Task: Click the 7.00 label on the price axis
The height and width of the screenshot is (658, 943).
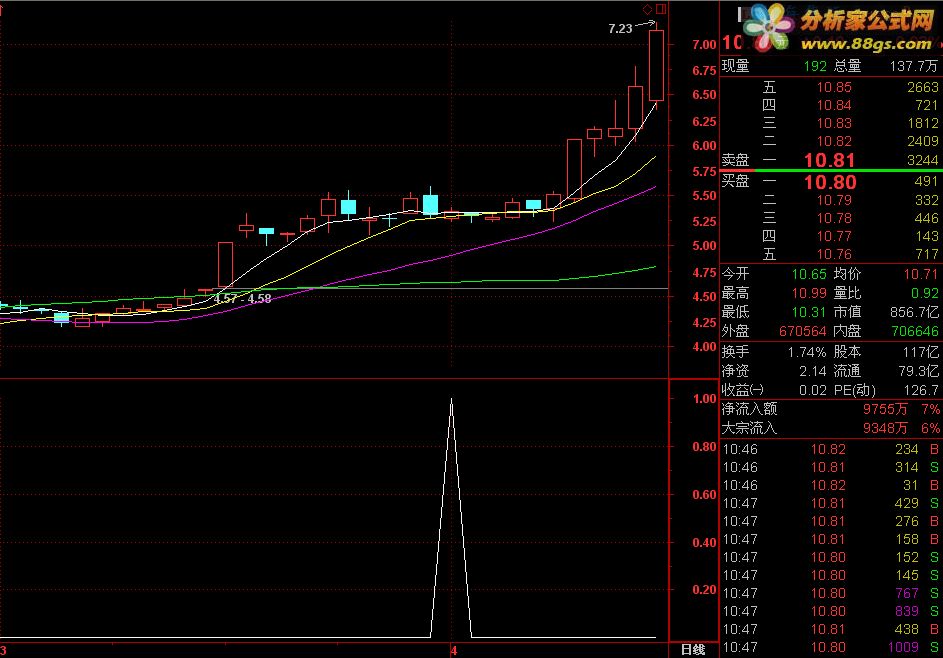Action: (704, 45)
